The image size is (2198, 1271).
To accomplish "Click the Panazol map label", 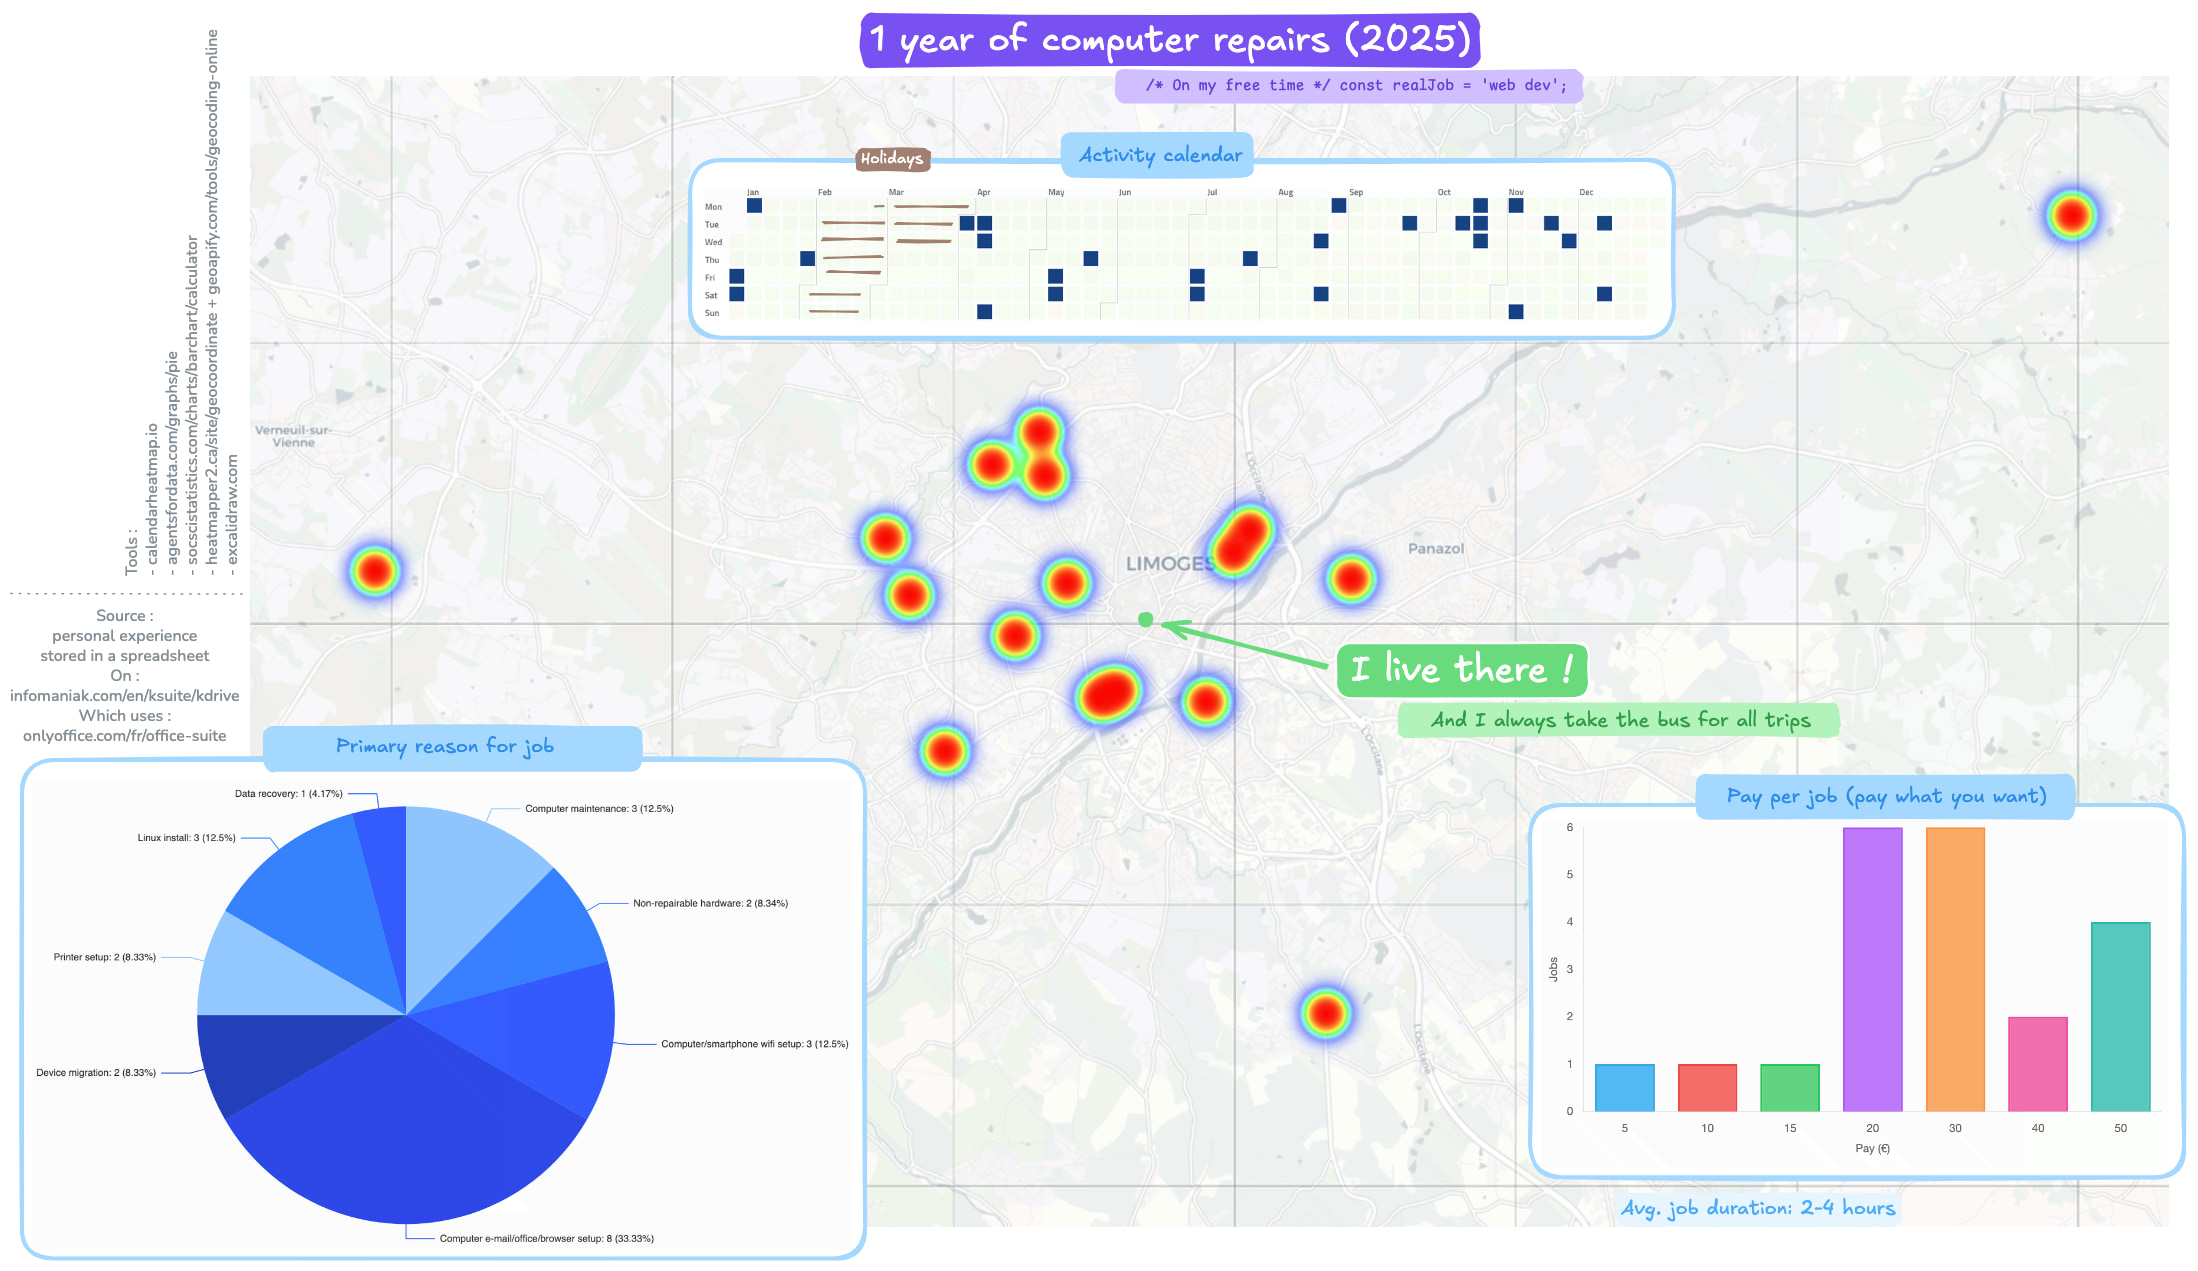I will [1435, 548].
